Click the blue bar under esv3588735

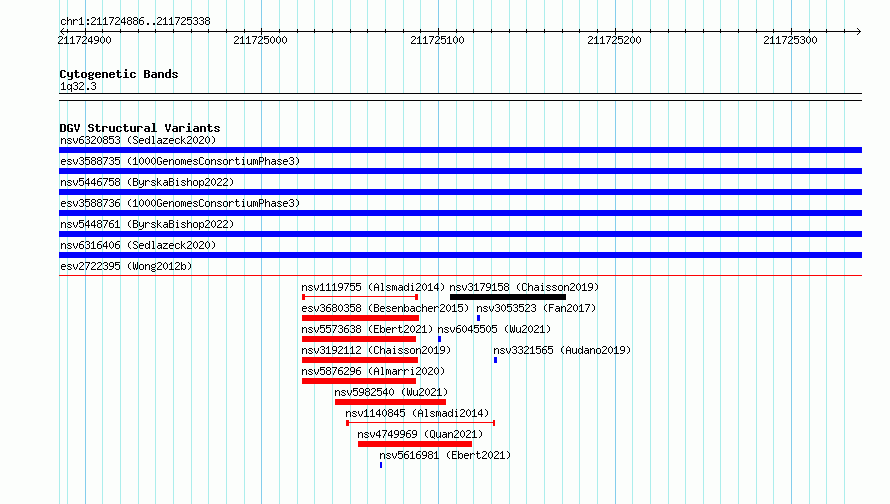[x=460, y=171]
